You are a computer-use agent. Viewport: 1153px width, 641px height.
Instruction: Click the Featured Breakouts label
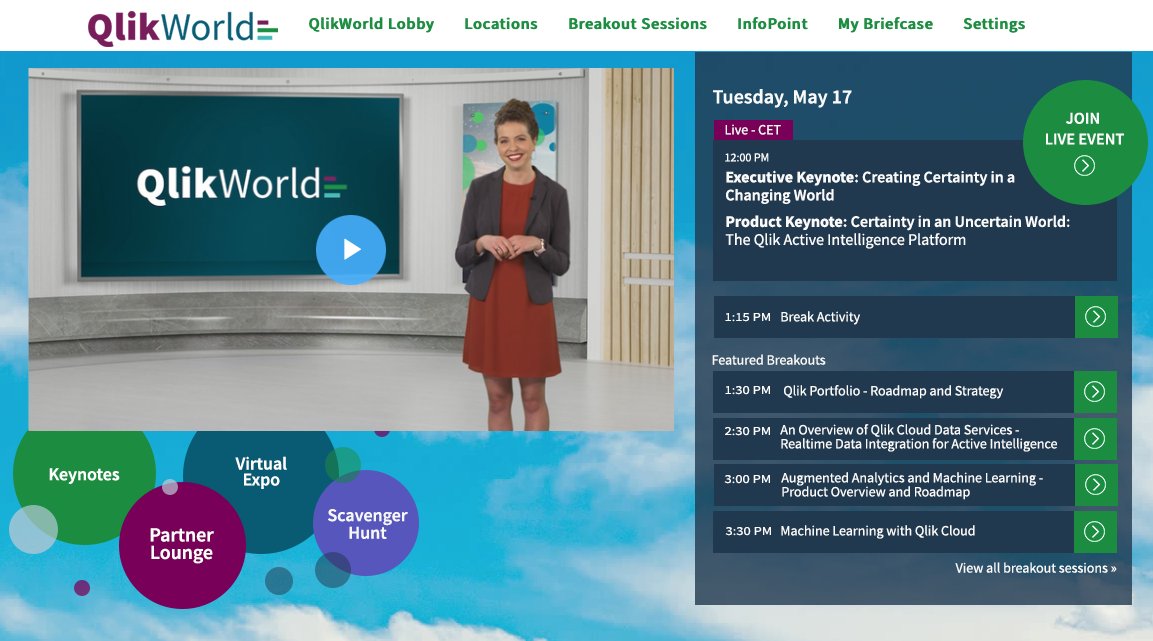(768, 360)
